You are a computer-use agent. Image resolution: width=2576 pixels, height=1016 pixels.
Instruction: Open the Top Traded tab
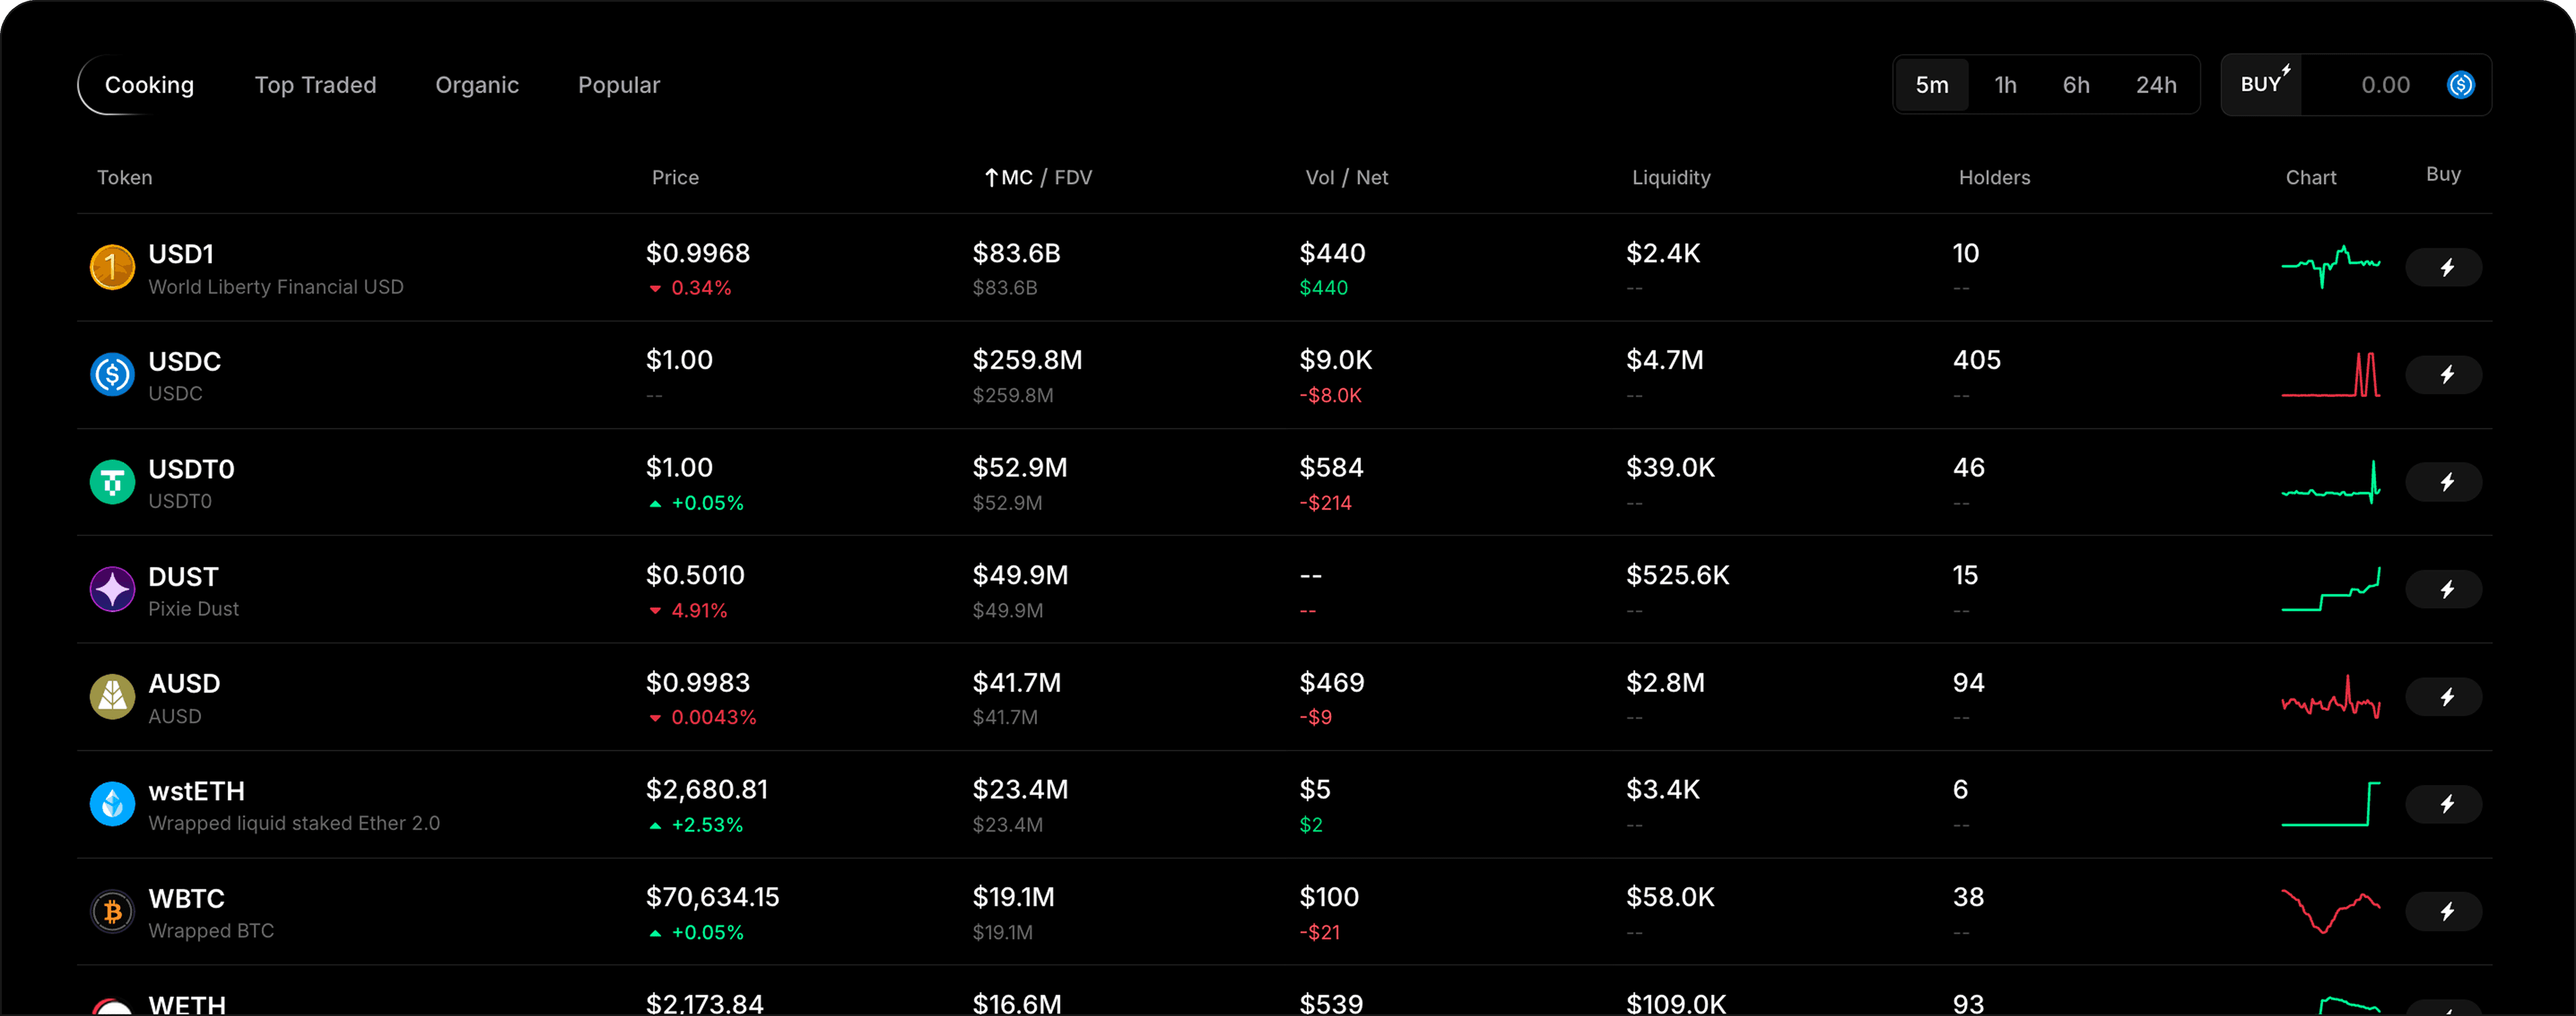coord(315,85)
